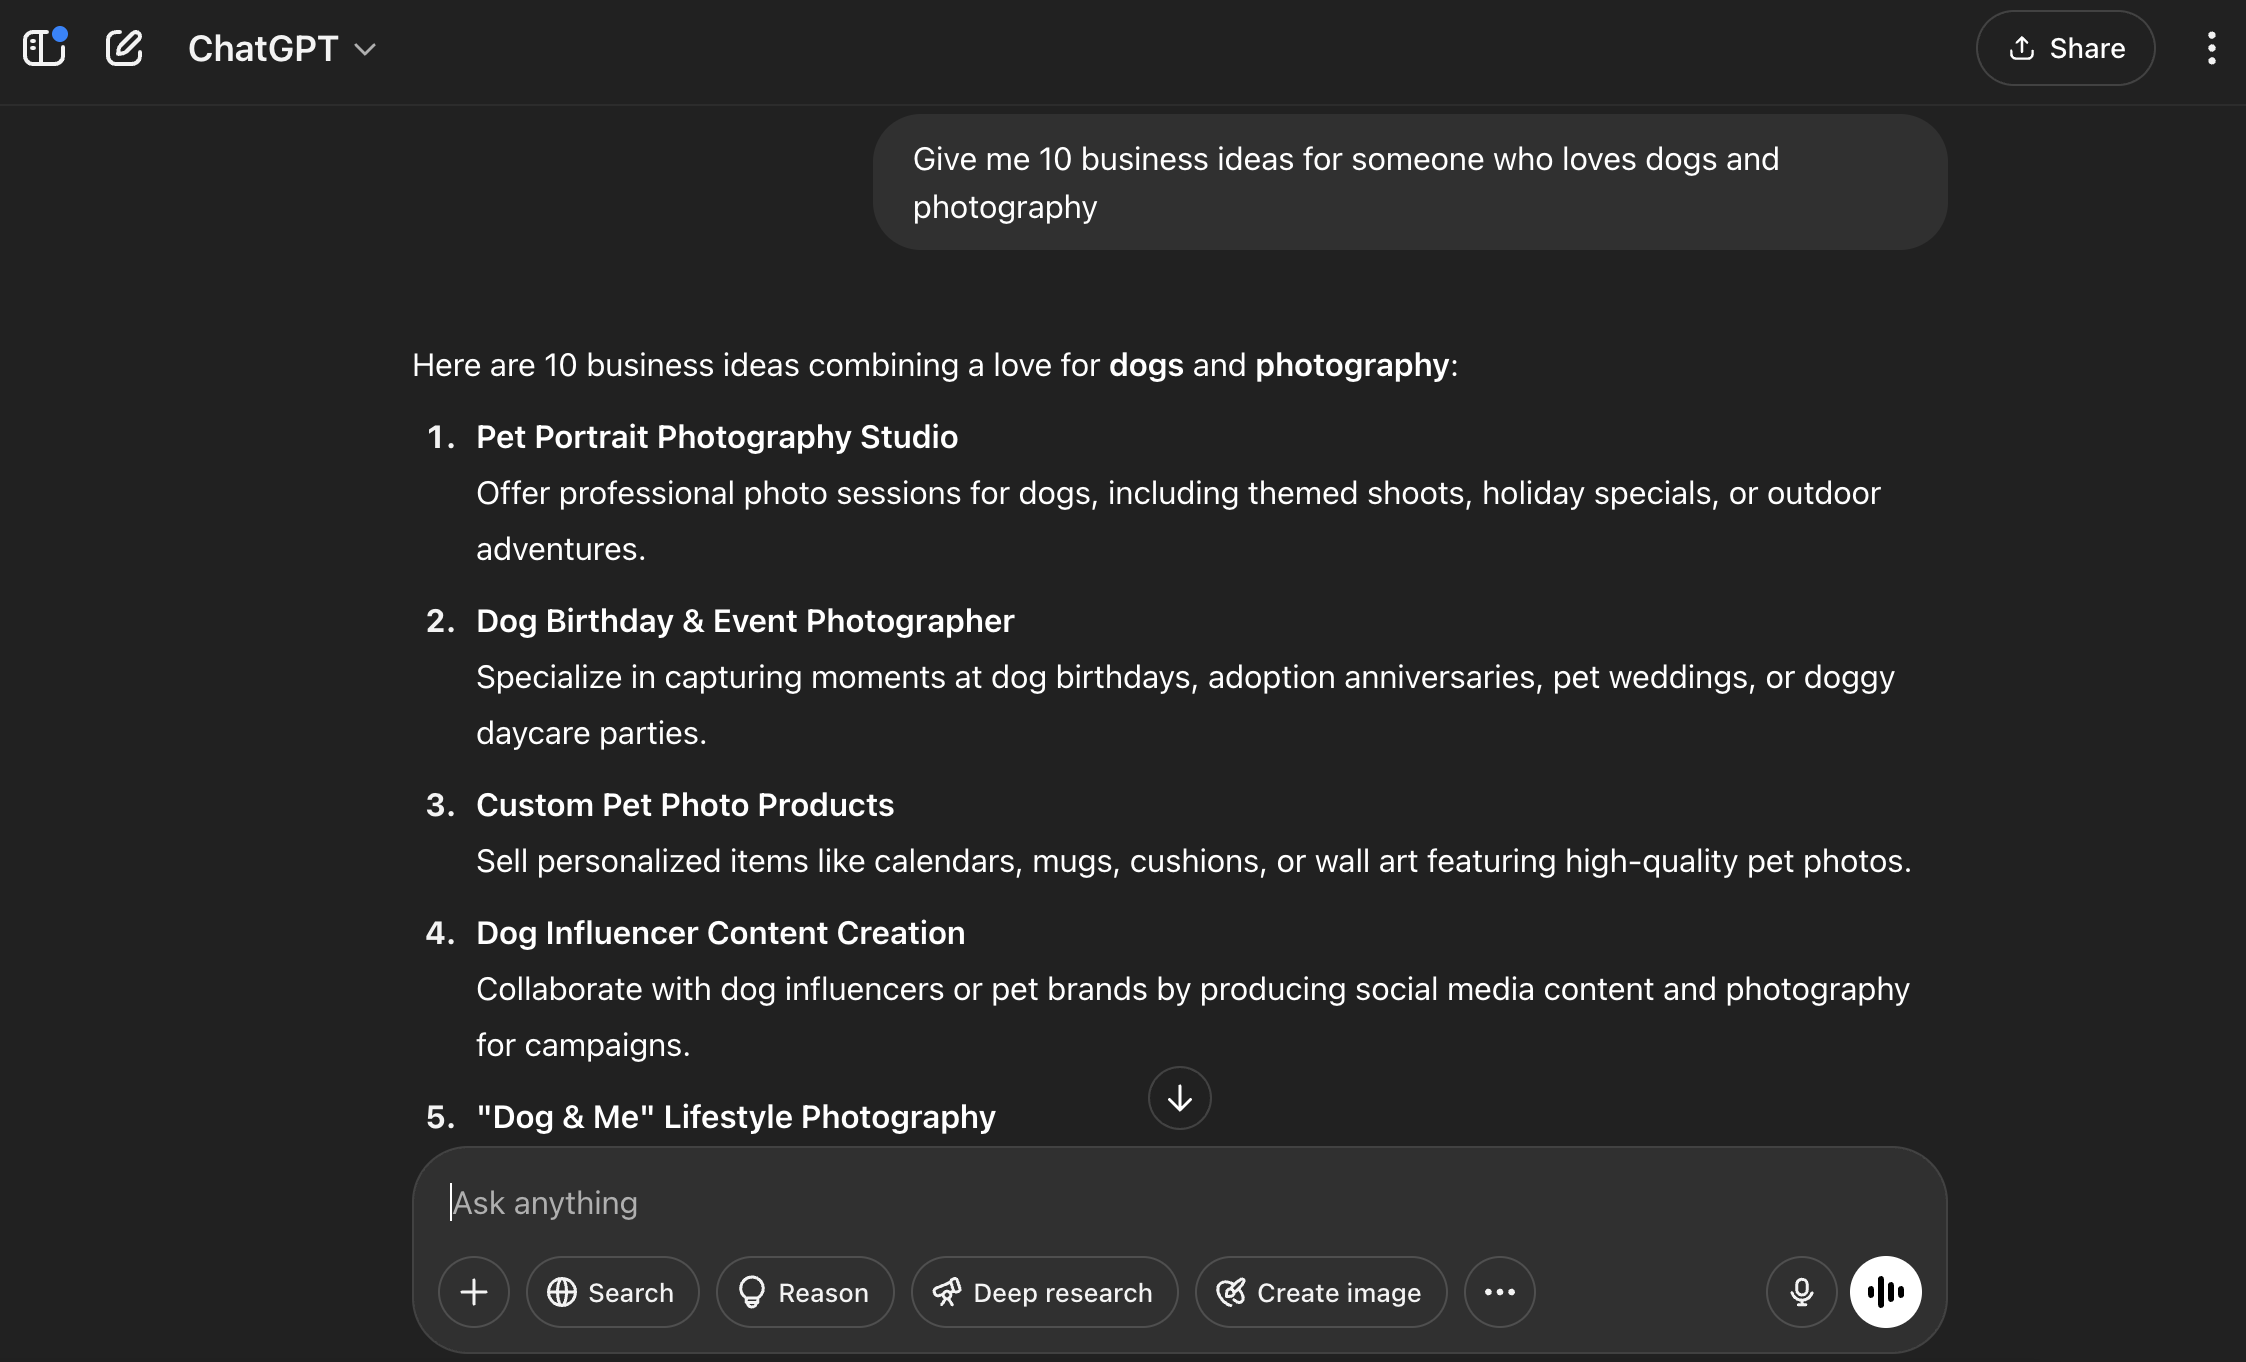Image resolution: width=2246 pixels, height=1362 pixels.
Task: Click the Pet Portrait Photography Studio heading
Action: 716,437
